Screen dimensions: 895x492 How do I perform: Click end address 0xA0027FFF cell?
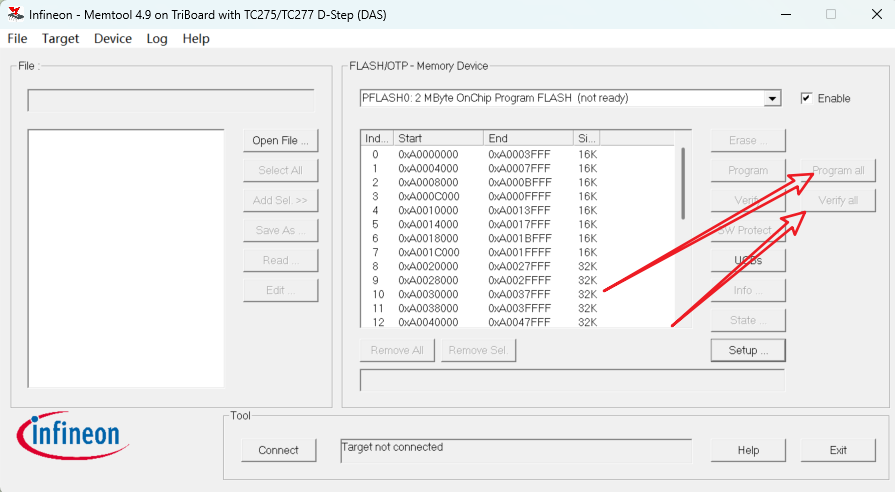coord(519,266)
